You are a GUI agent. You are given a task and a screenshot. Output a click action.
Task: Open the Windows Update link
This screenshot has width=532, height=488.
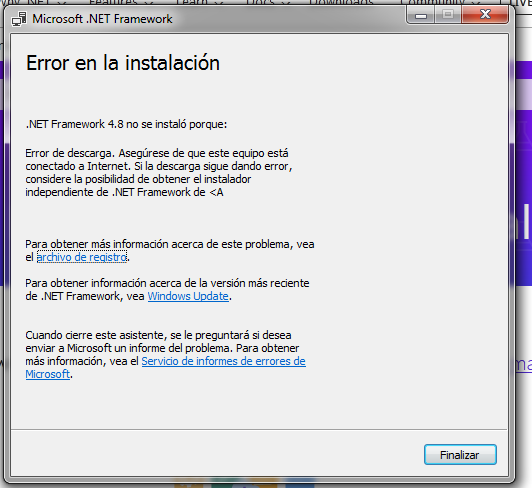(x=188, y=296)
